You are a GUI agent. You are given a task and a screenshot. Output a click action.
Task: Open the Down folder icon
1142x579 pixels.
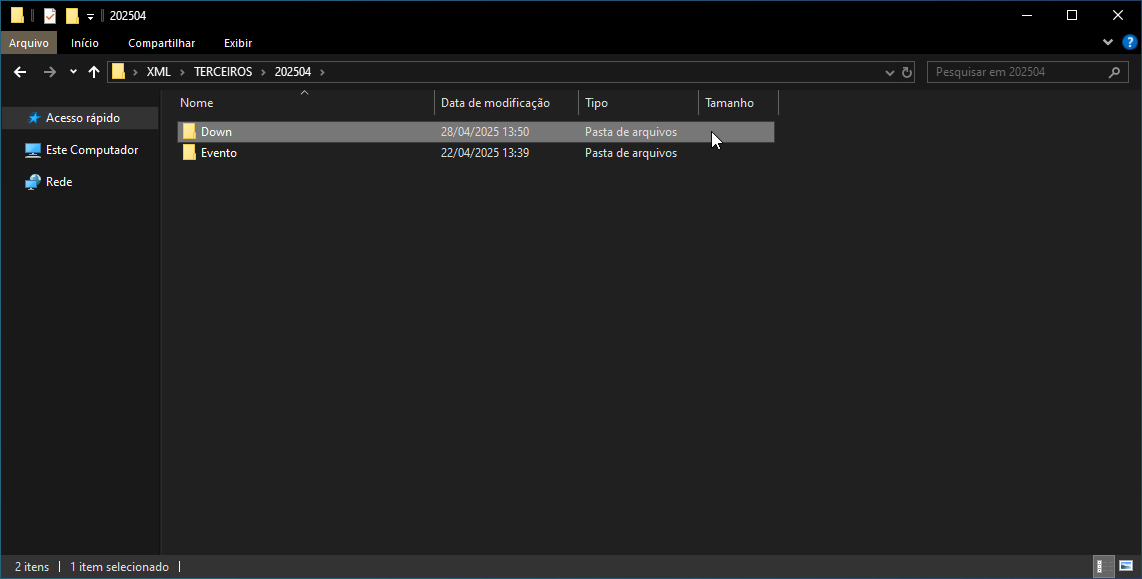pos(189,132)
